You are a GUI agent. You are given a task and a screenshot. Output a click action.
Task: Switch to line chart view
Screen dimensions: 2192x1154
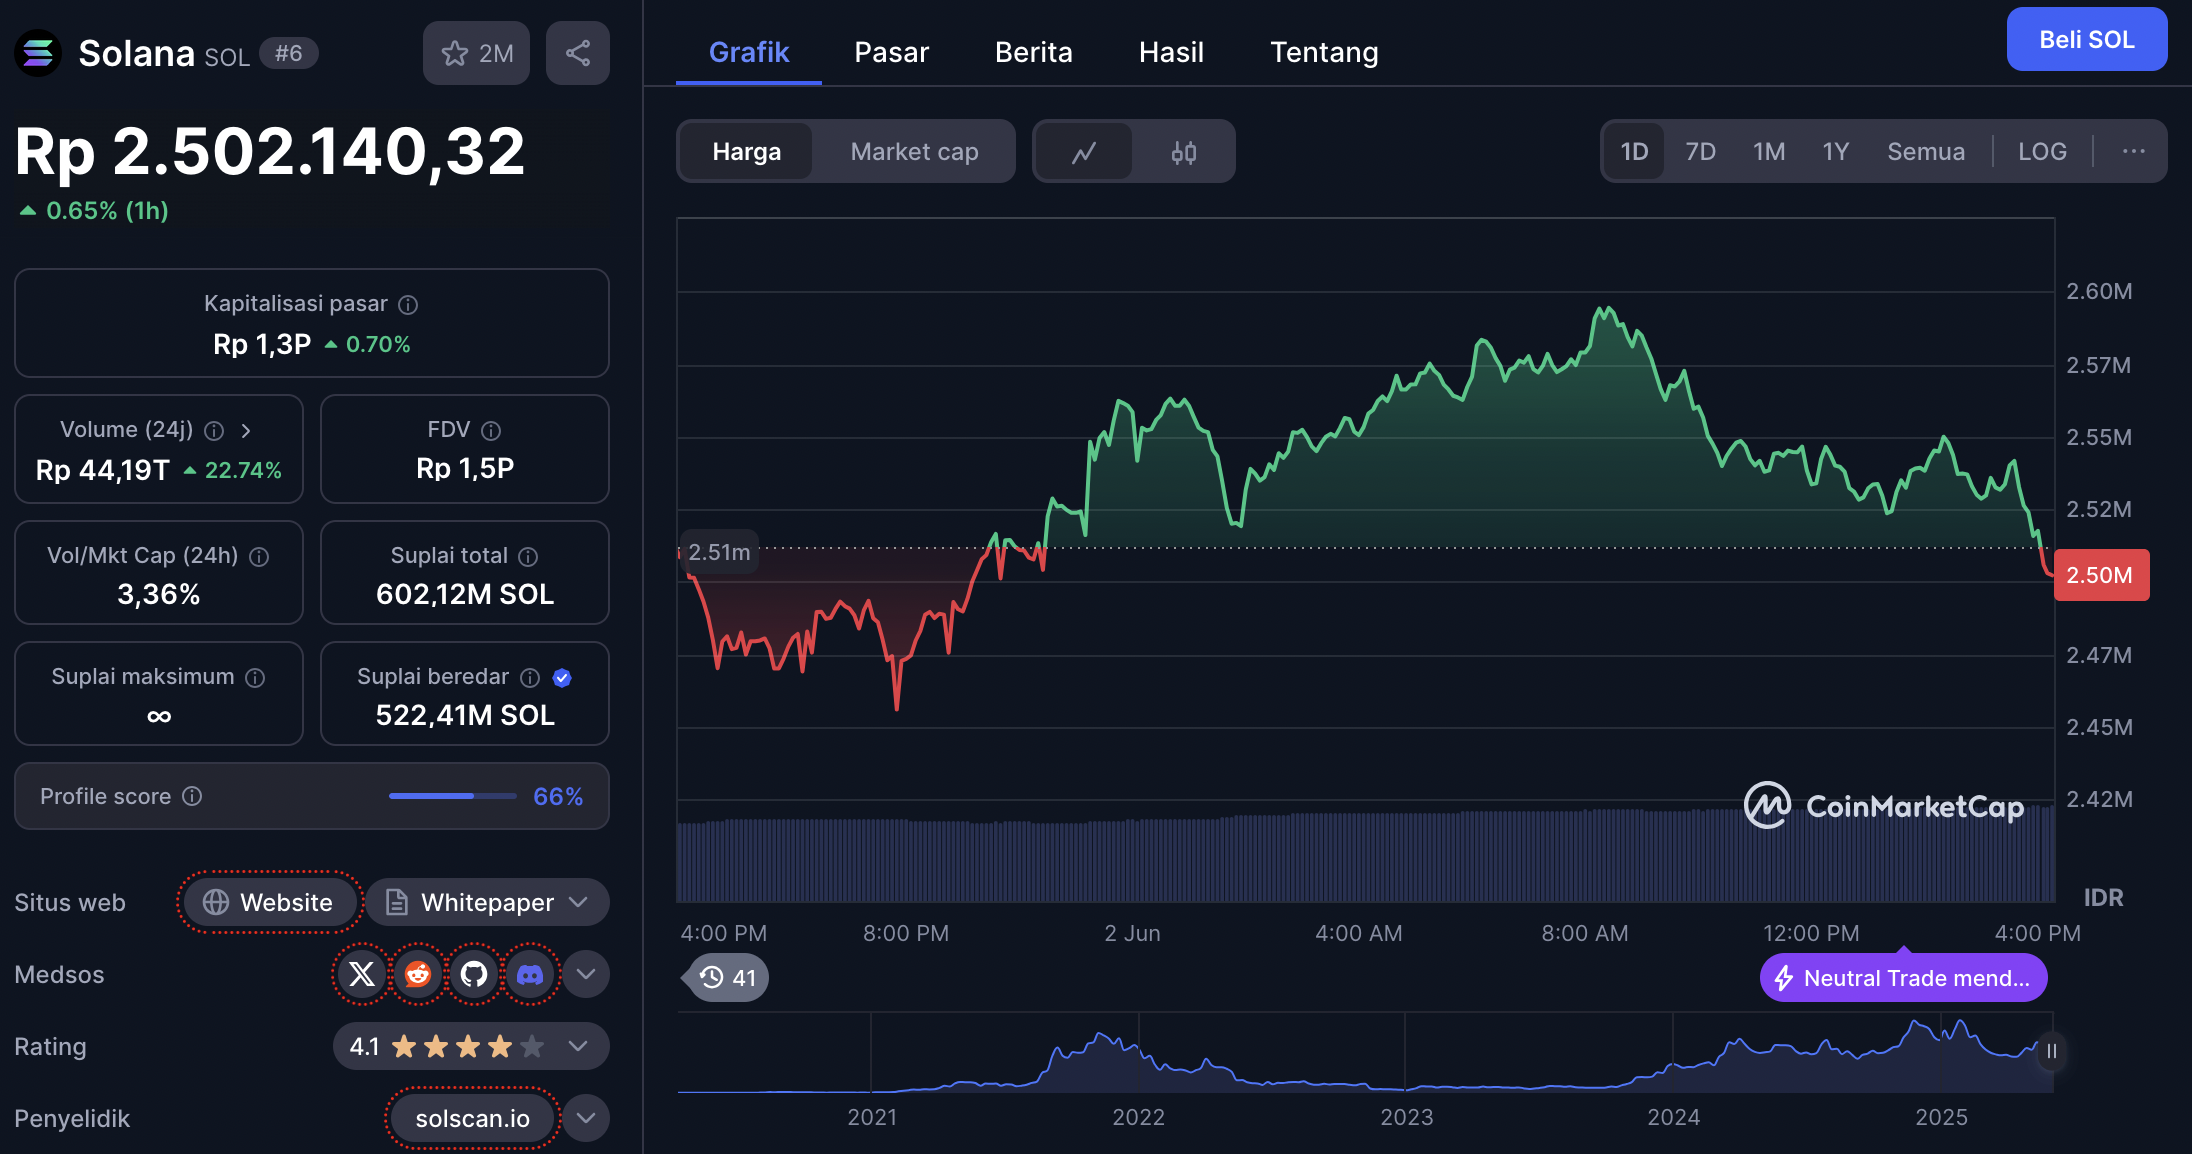pyautogui.click(x=1084, y=152)
